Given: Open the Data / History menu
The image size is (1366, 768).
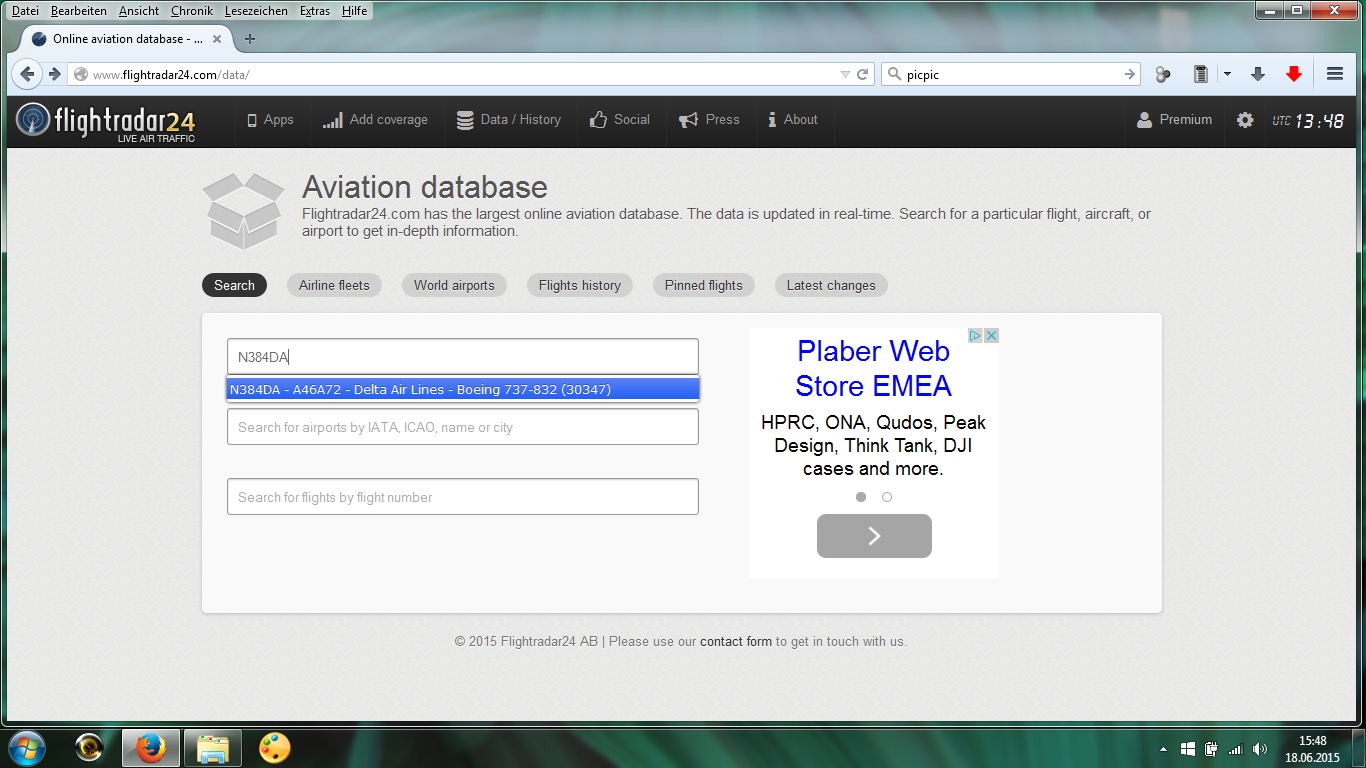Looking at the screenshot, I should point(509,120).
